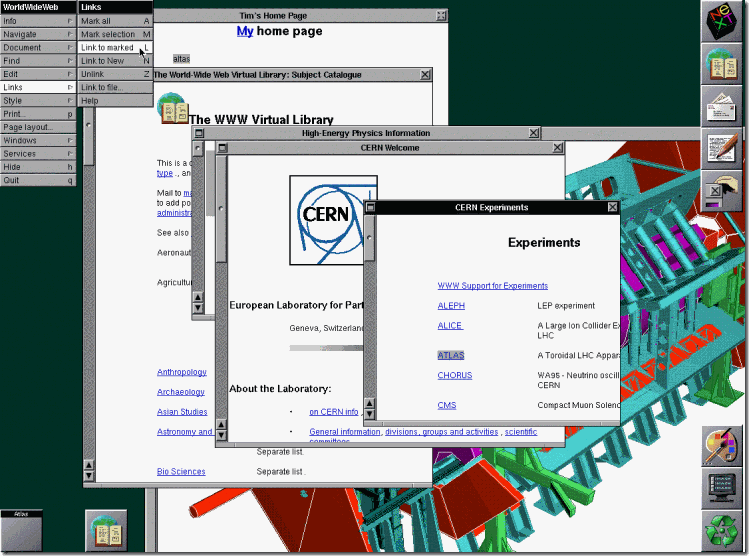
Task: Open General information link in CERN Welcome
Action: coord(344,432)
